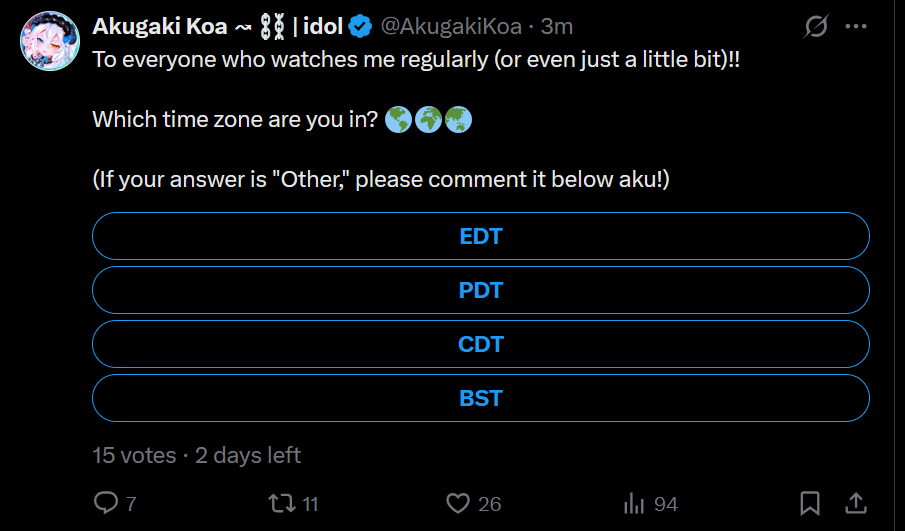Click the share upload icon

point(857,502)
